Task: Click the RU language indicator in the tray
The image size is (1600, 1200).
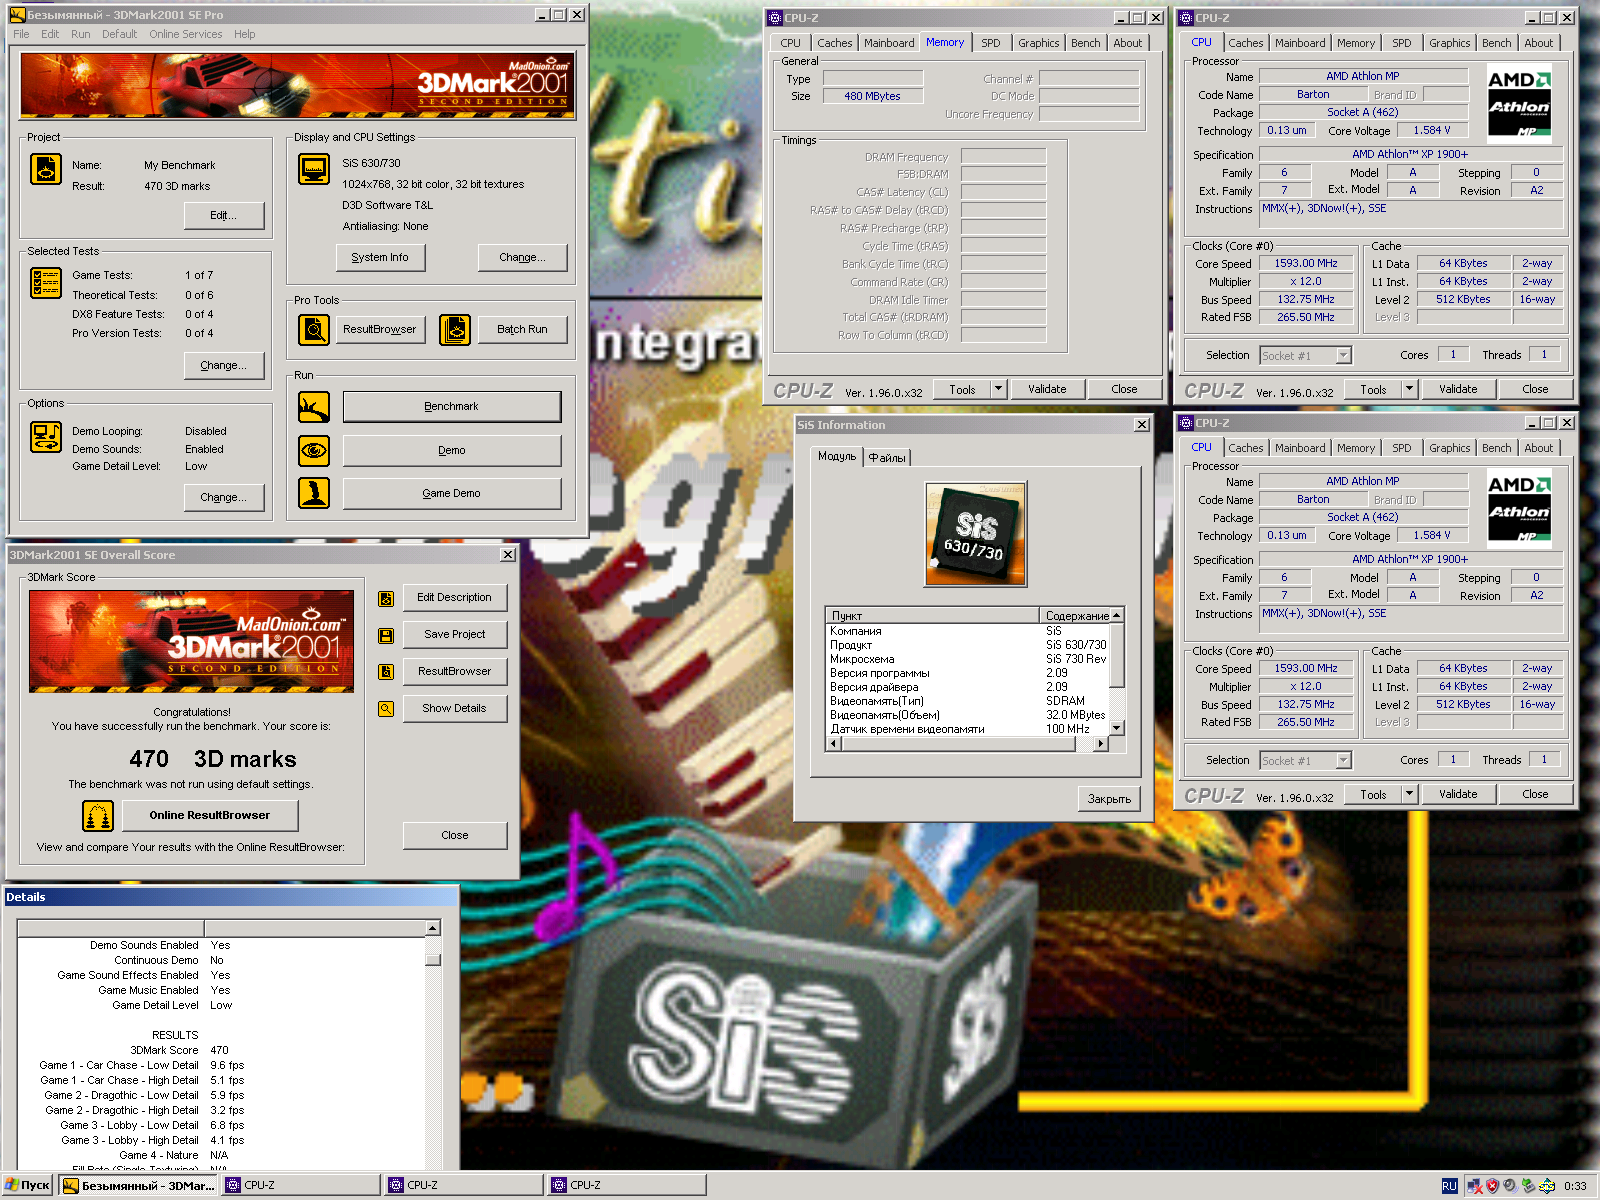Action: (1449, 1186)
